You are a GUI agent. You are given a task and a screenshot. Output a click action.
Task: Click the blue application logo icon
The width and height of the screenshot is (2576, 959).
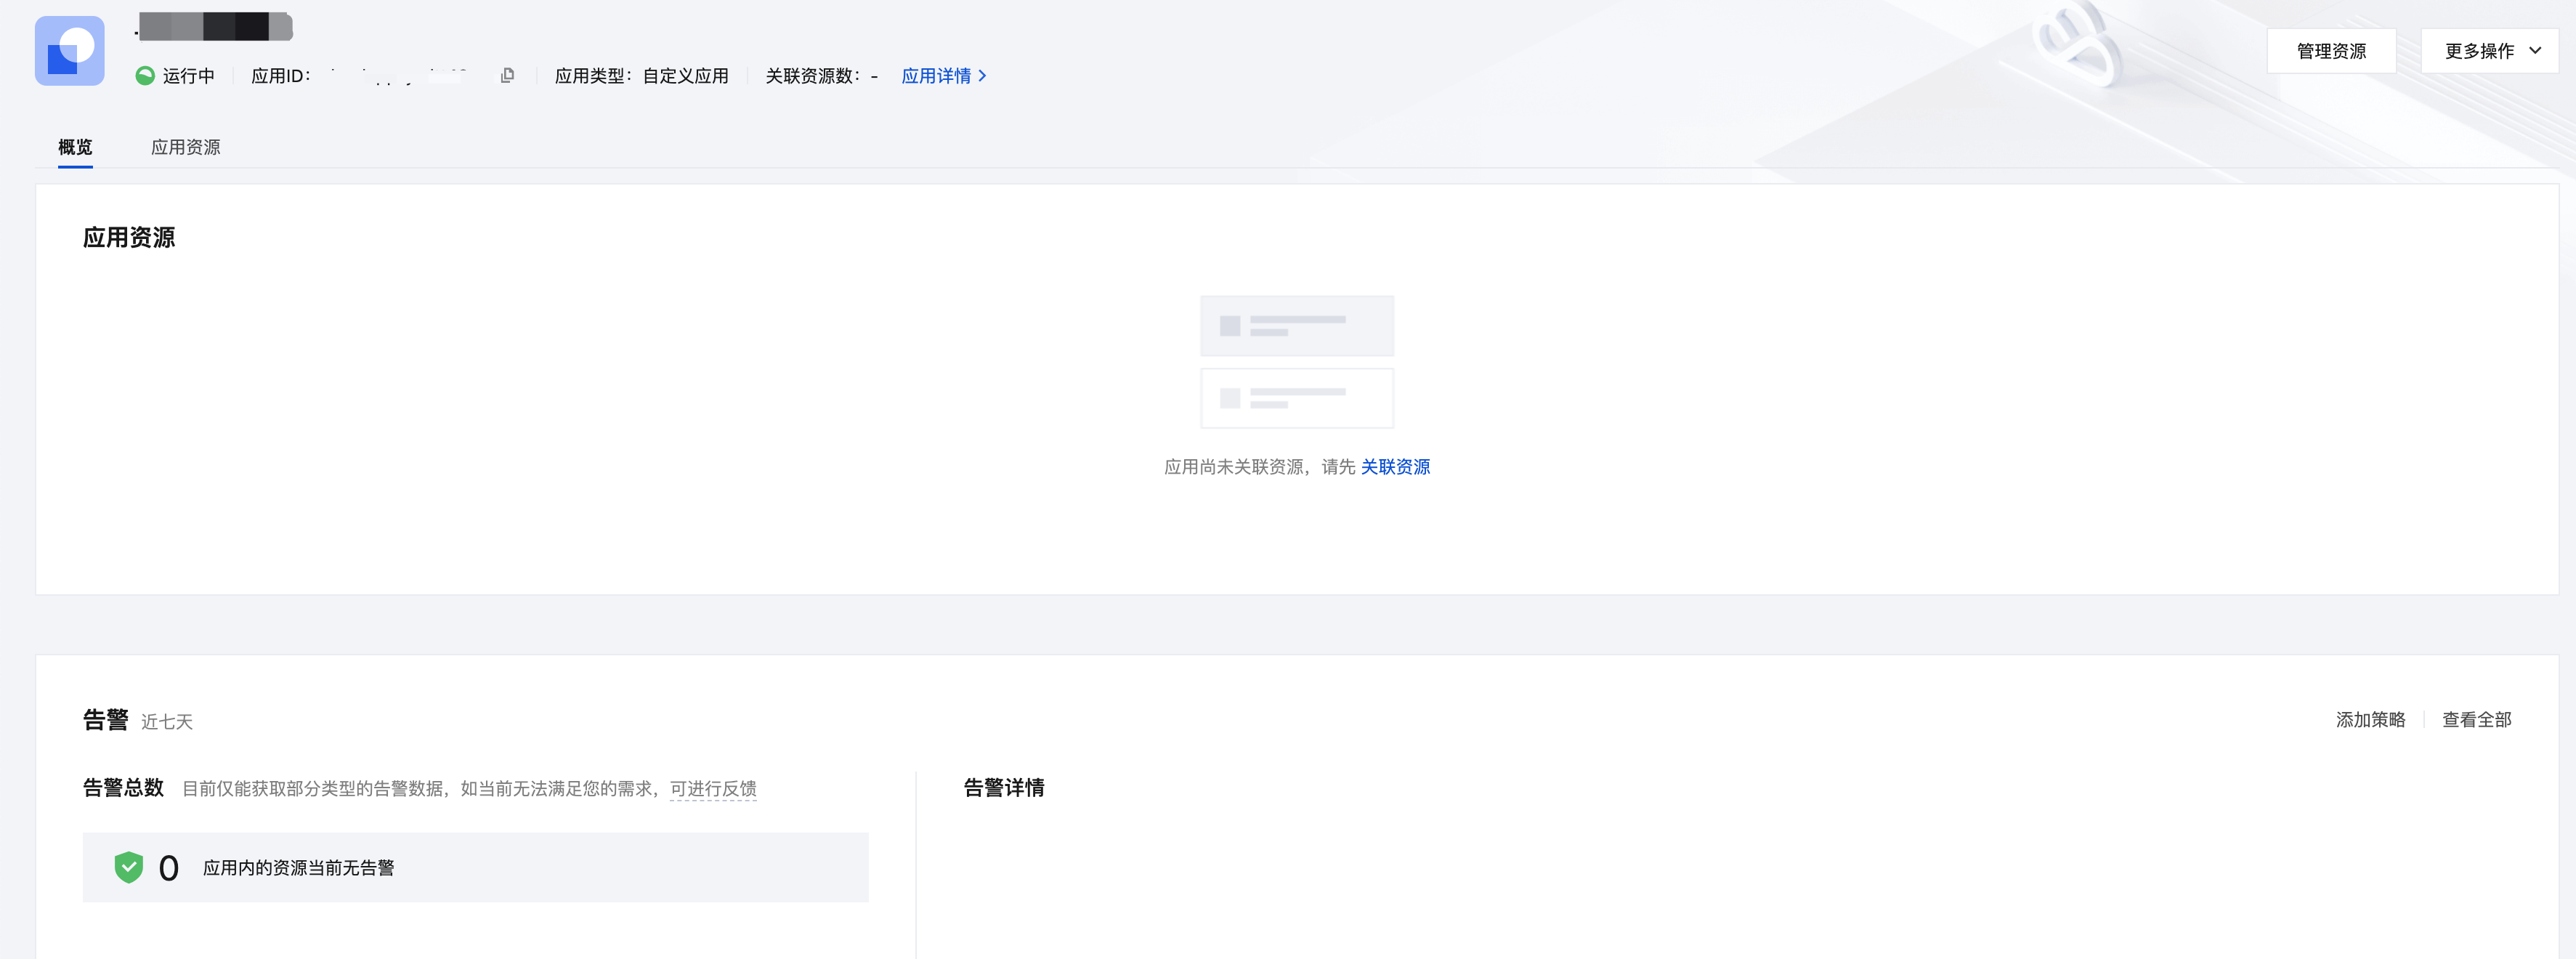coord(69,51)
